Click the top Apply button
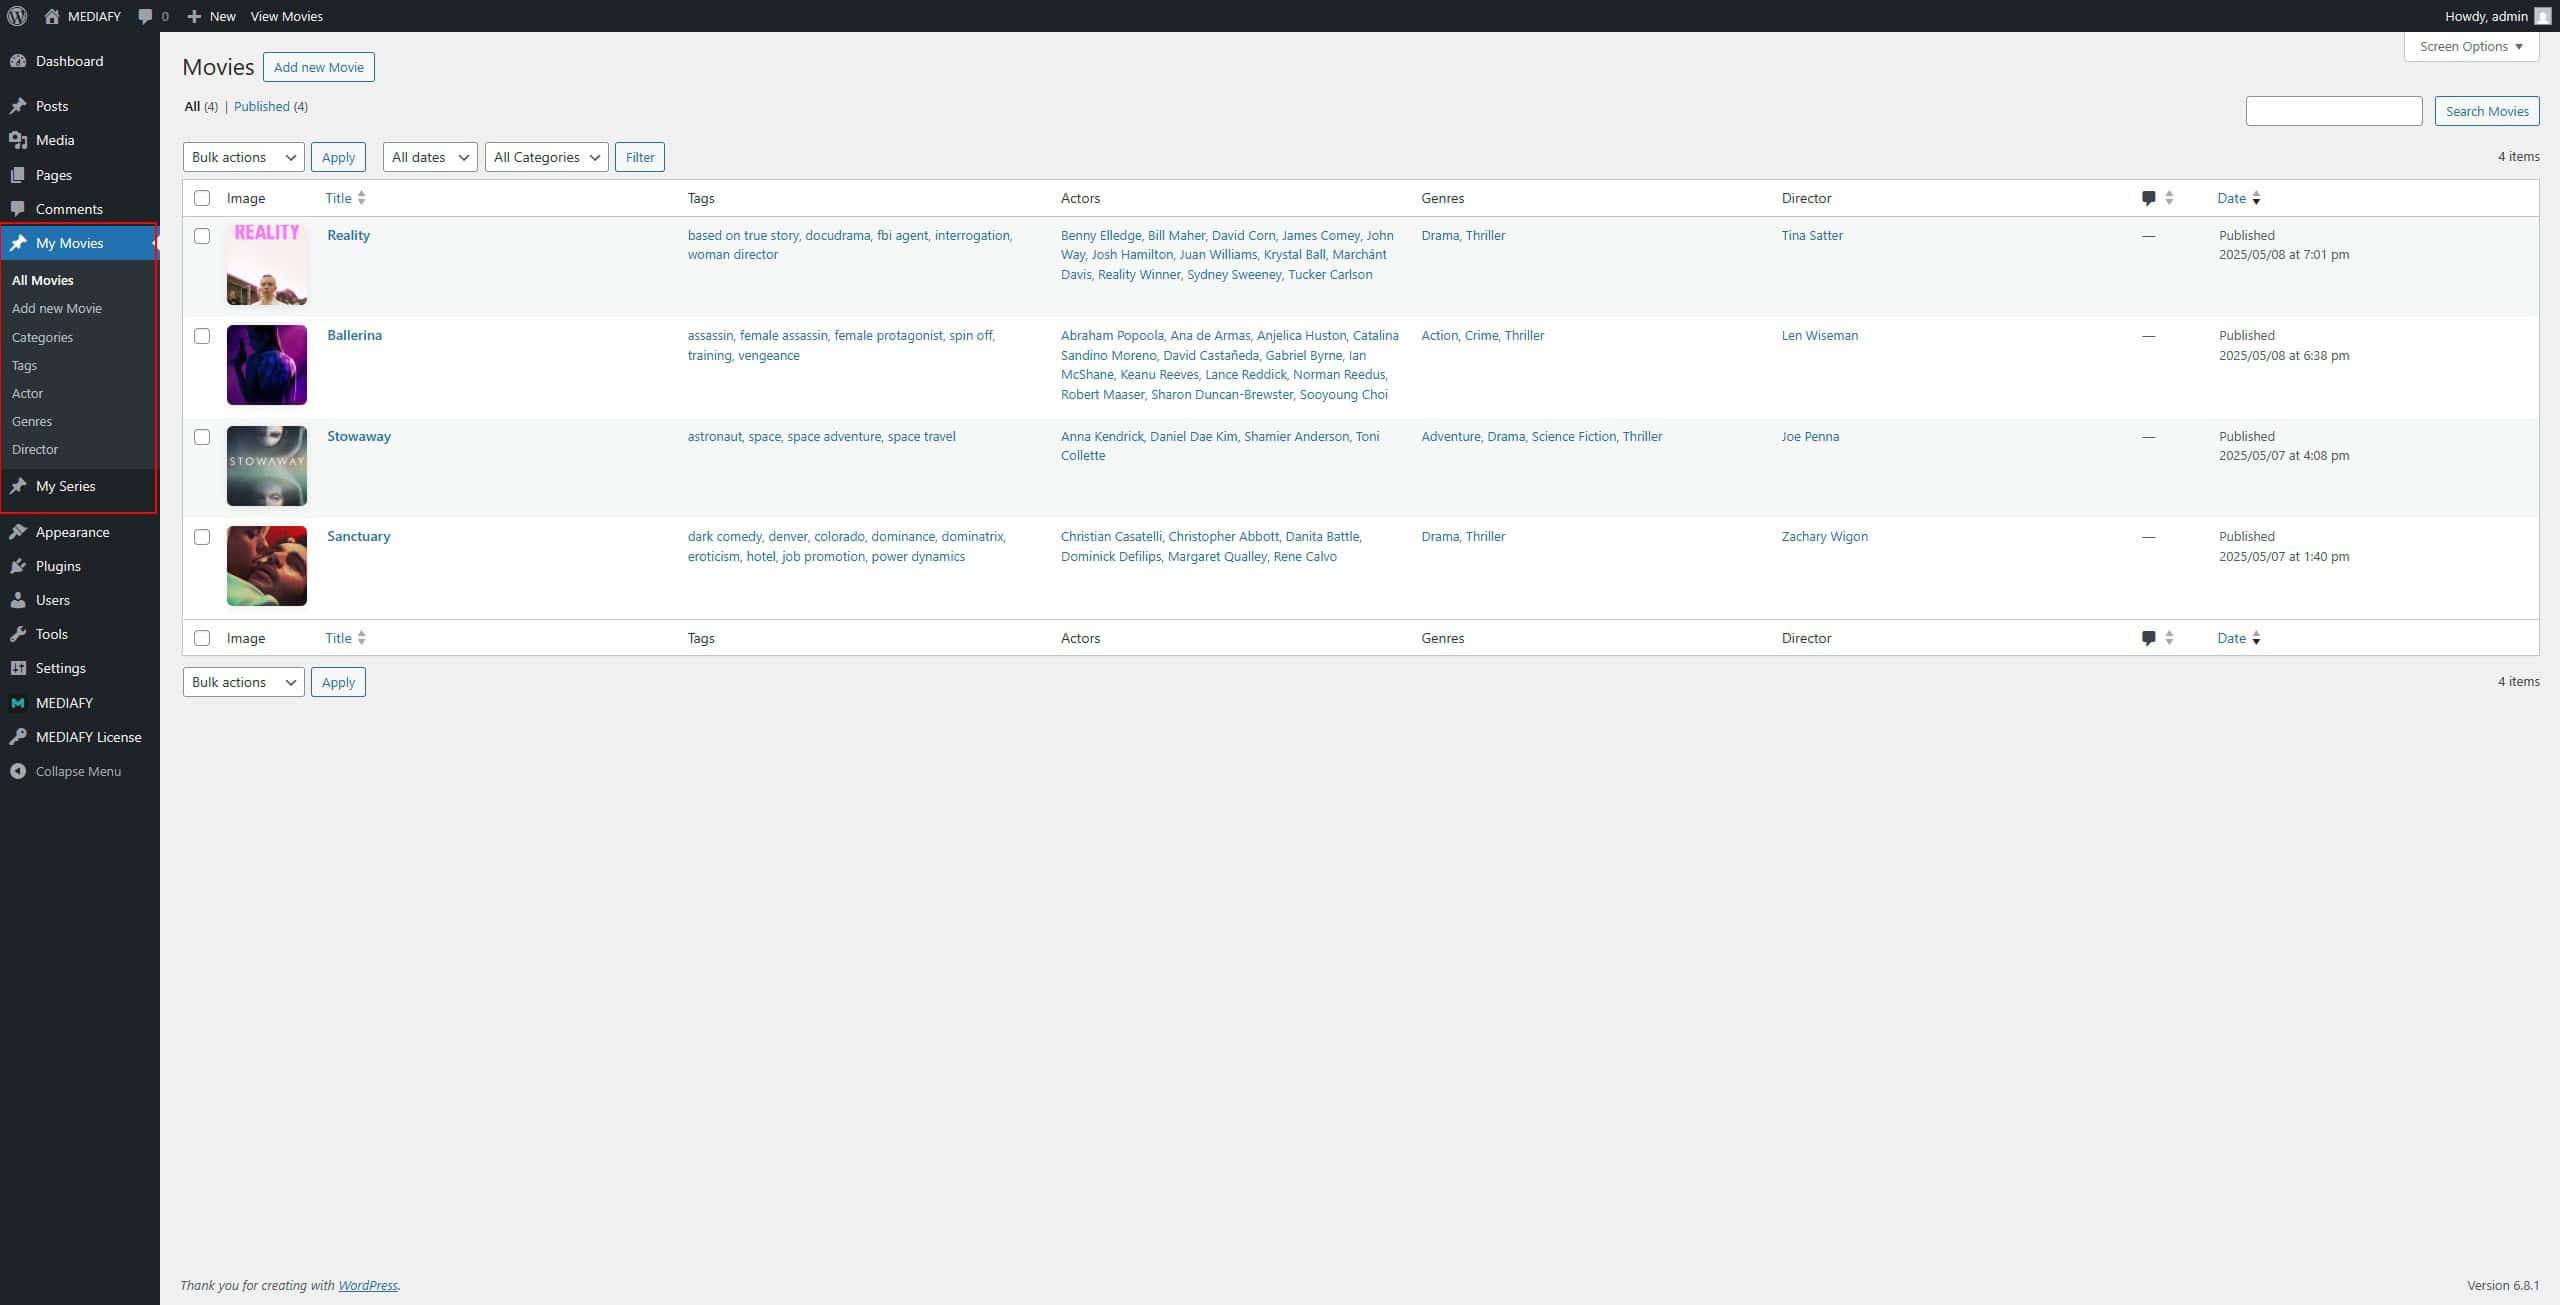 (x=338, y=157)
